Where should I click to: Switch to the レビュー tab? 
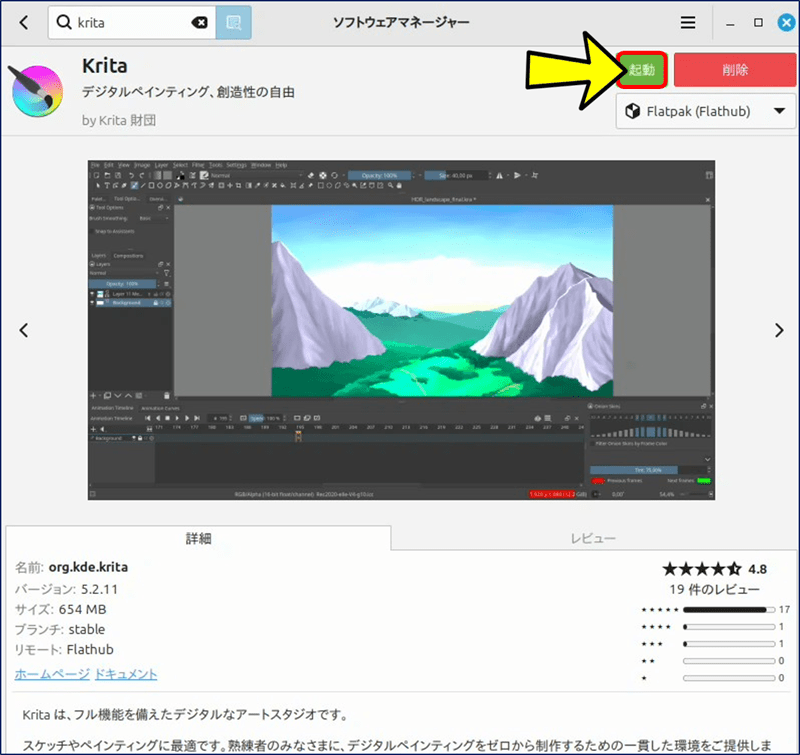[x=593, y=538]
